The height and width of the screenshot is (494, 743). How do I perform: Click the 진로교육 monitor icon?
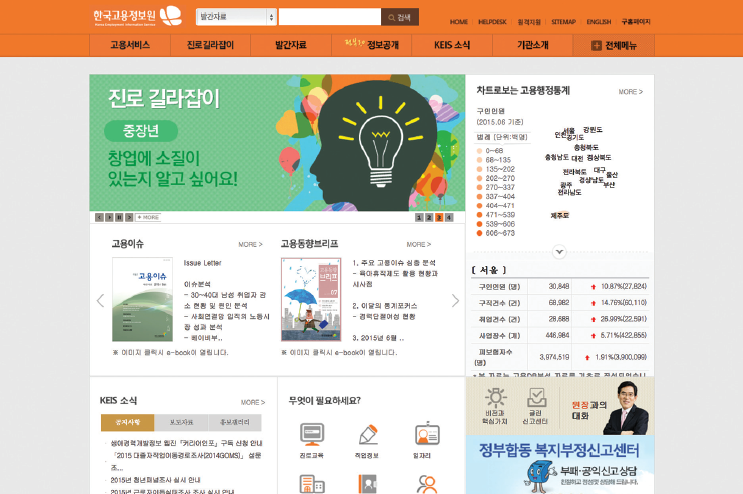[311, 434]
